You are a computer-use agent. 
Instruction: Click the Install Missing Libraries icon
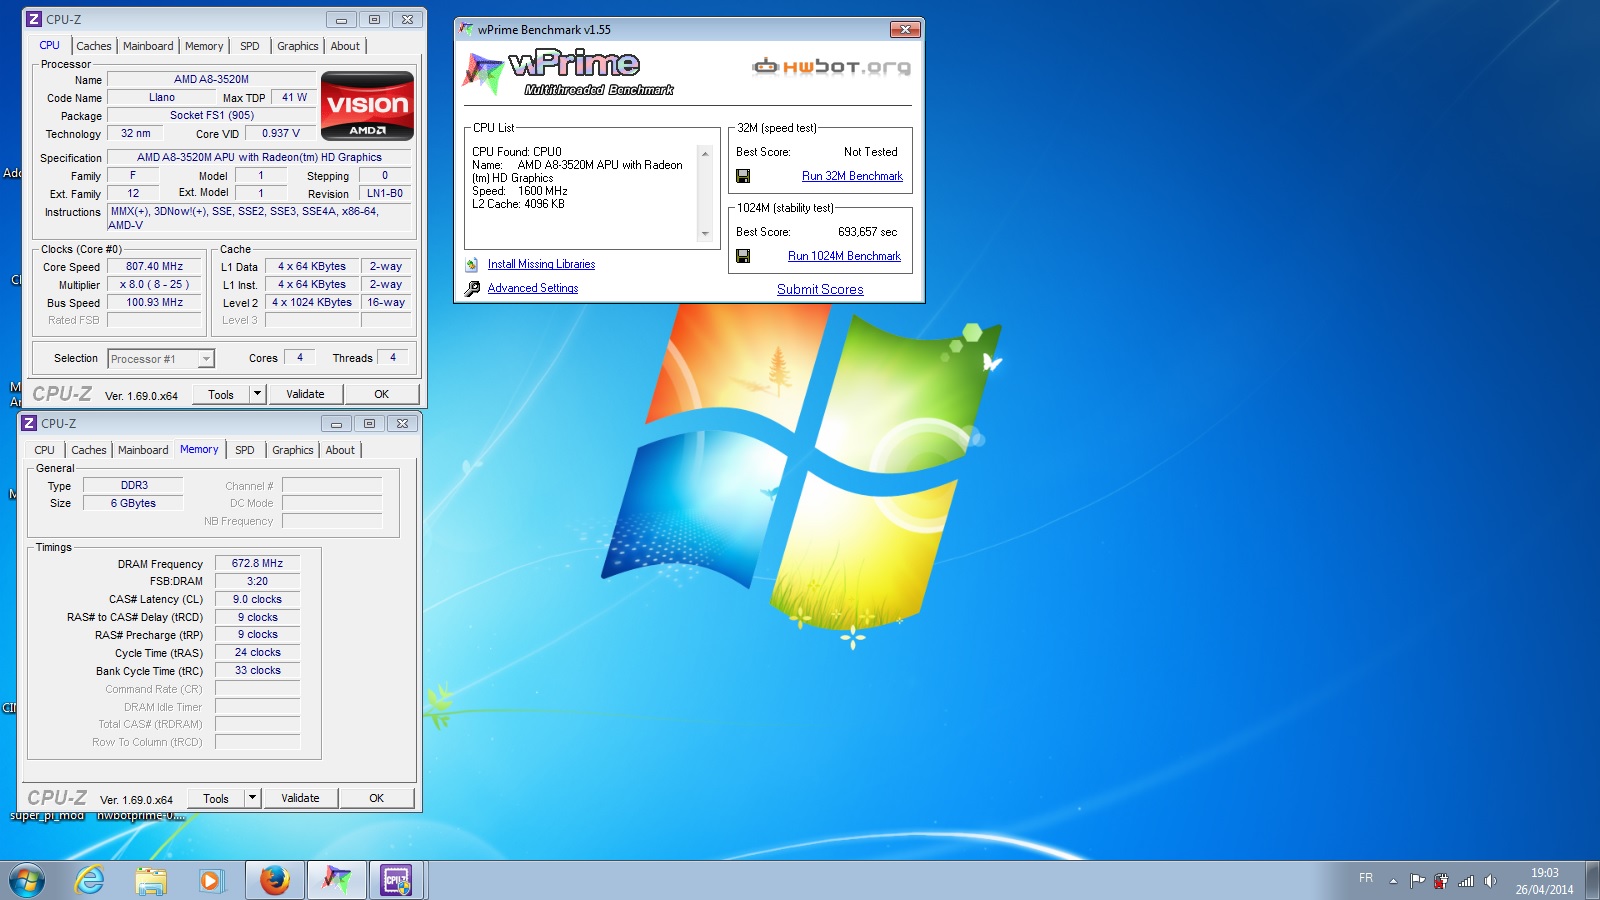click(472, 264)
